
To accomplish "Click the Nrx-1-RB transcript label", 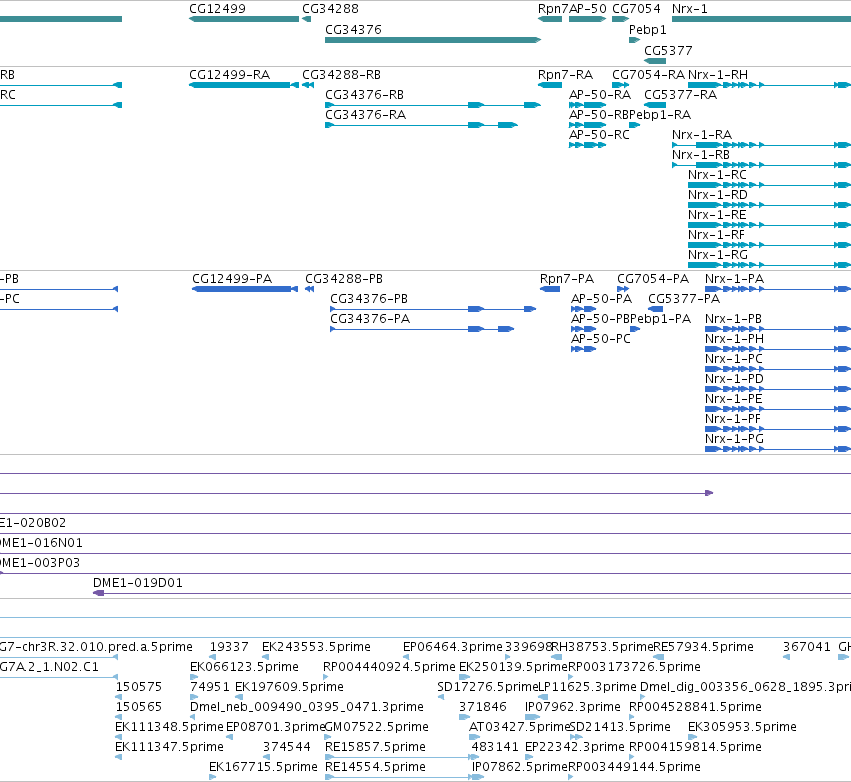I will (x=701, y=155).
